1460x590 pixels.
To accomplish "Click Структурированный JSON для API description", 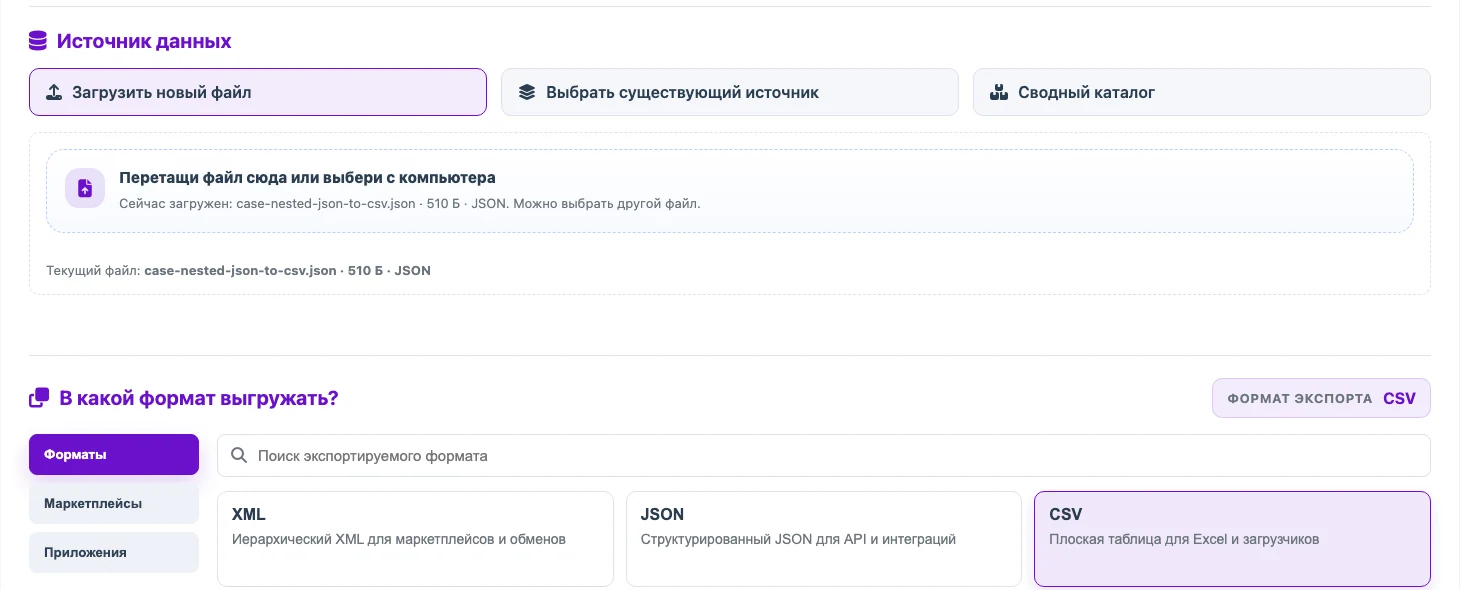I will coord(798,539).
